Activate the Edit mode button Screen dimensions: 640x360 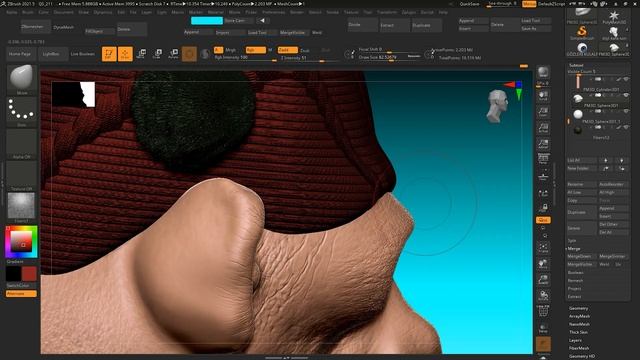tap(109, 54)
